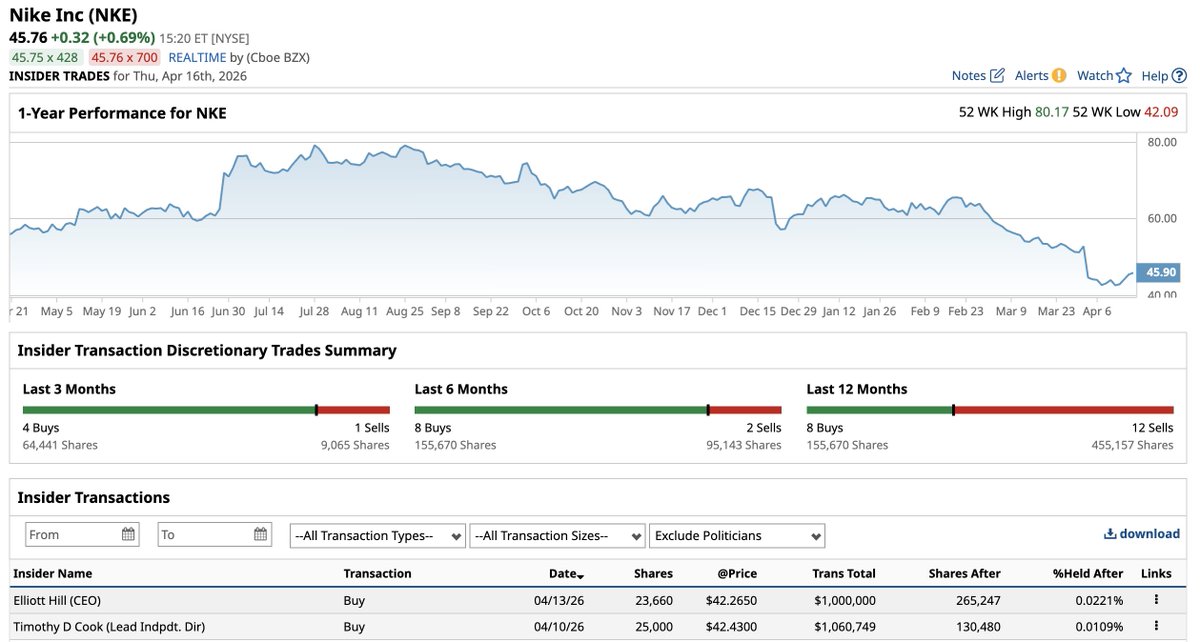This screenshot has height=642, width=1200.
Task: Click the 04/10/26 date cell
Action: (x=560, y=627)
